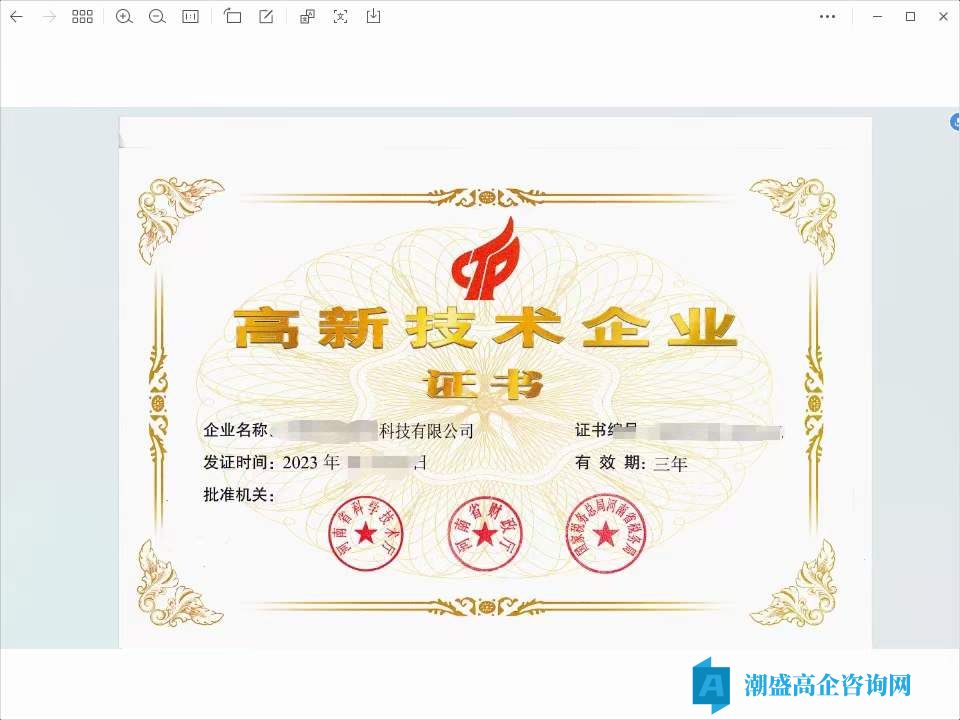This screenshot has width=960, height=720.
Task: Open thumbnail grid view
Action: 82,17
